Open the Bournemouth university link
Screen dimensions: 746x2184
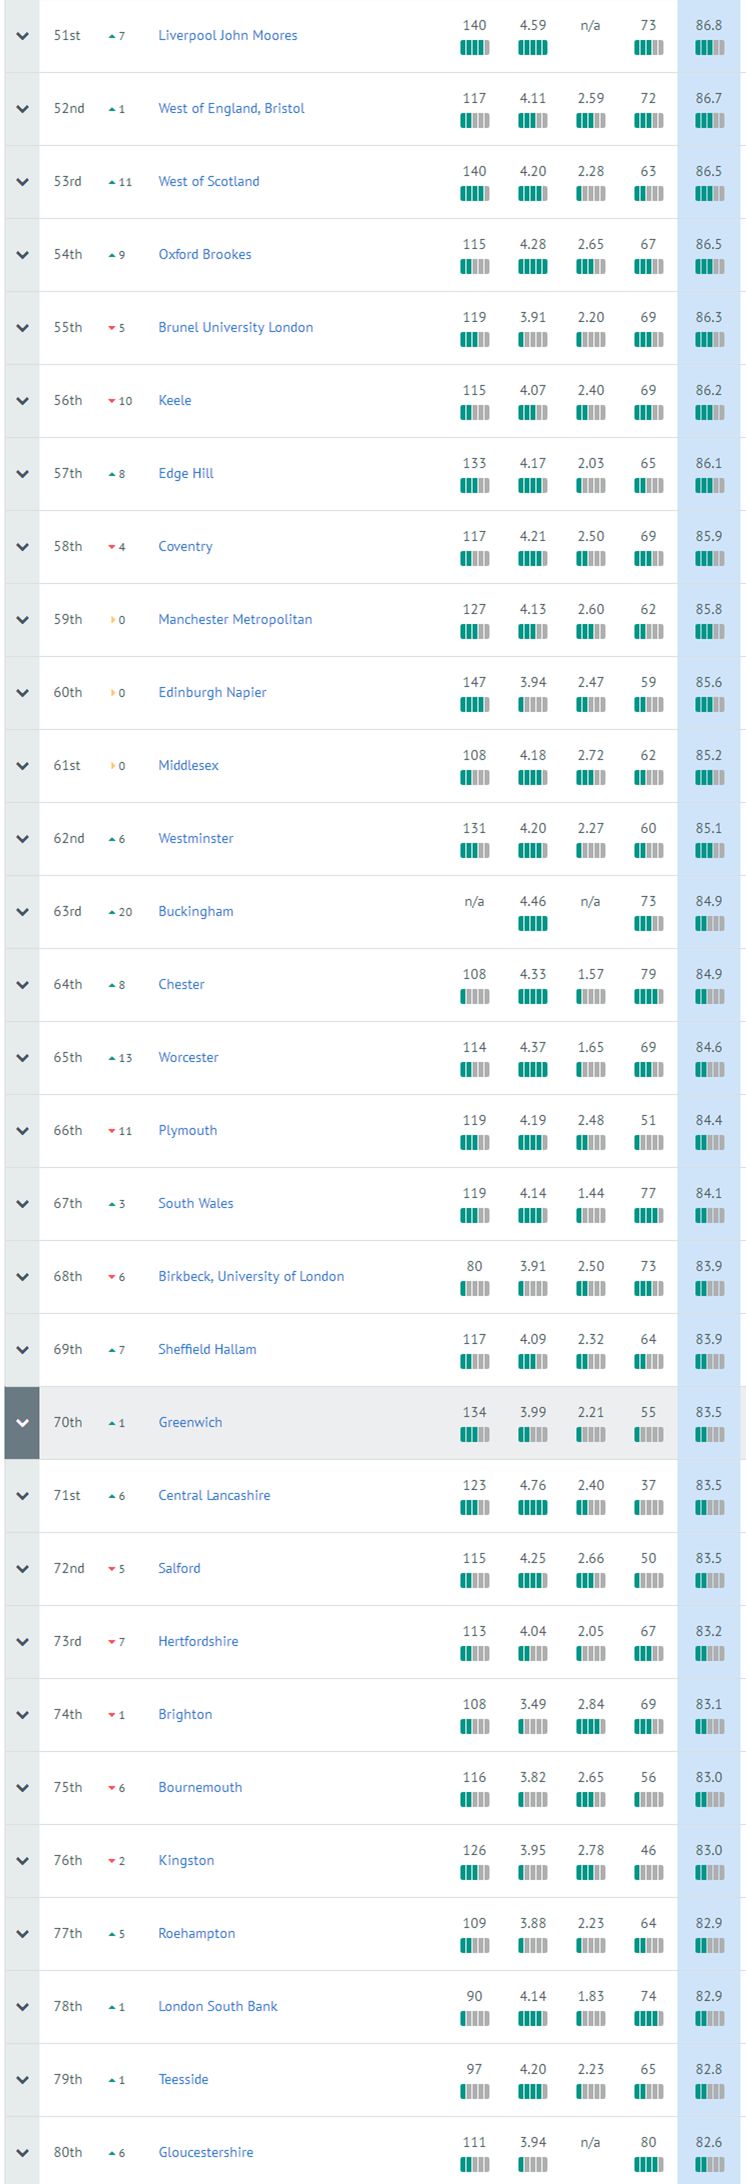coord(200,1787)
